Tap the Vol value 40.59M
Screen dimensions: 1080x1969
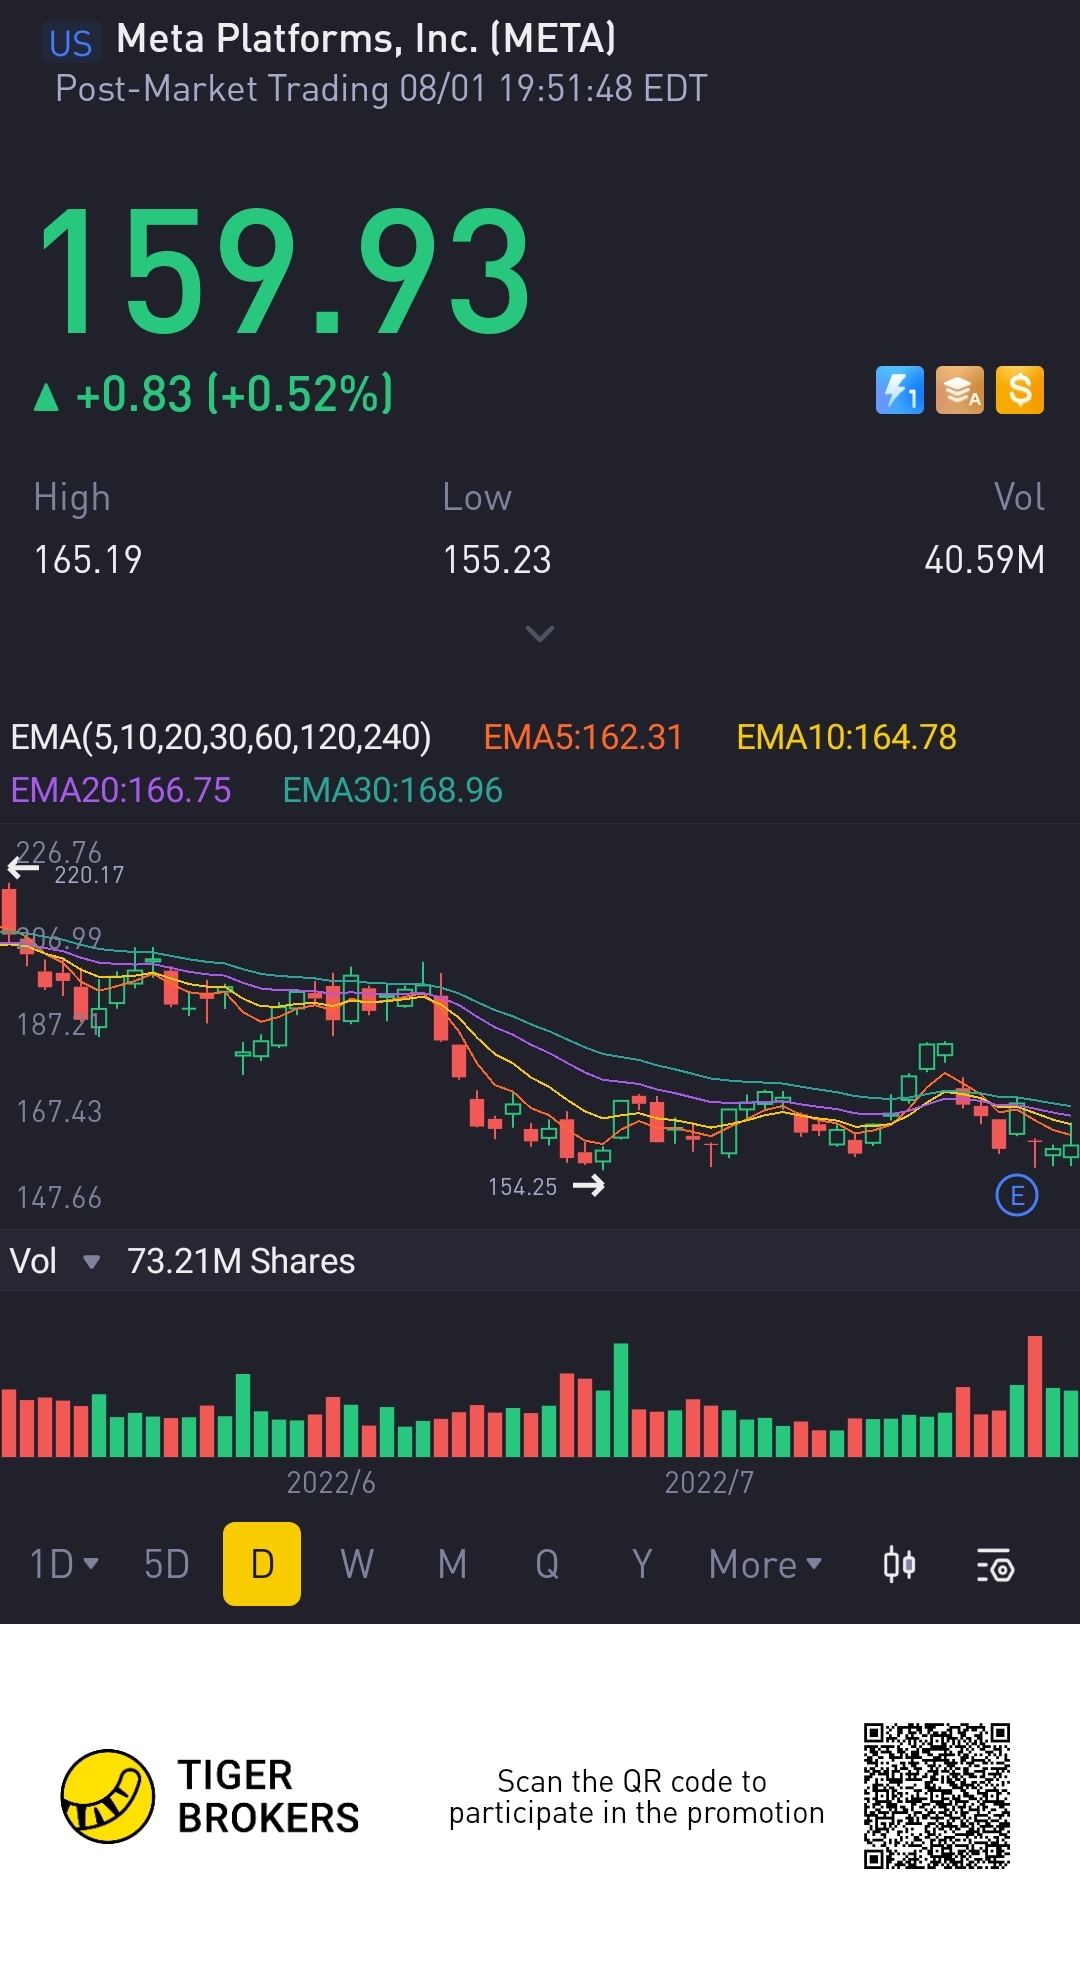tap(985, 560)
